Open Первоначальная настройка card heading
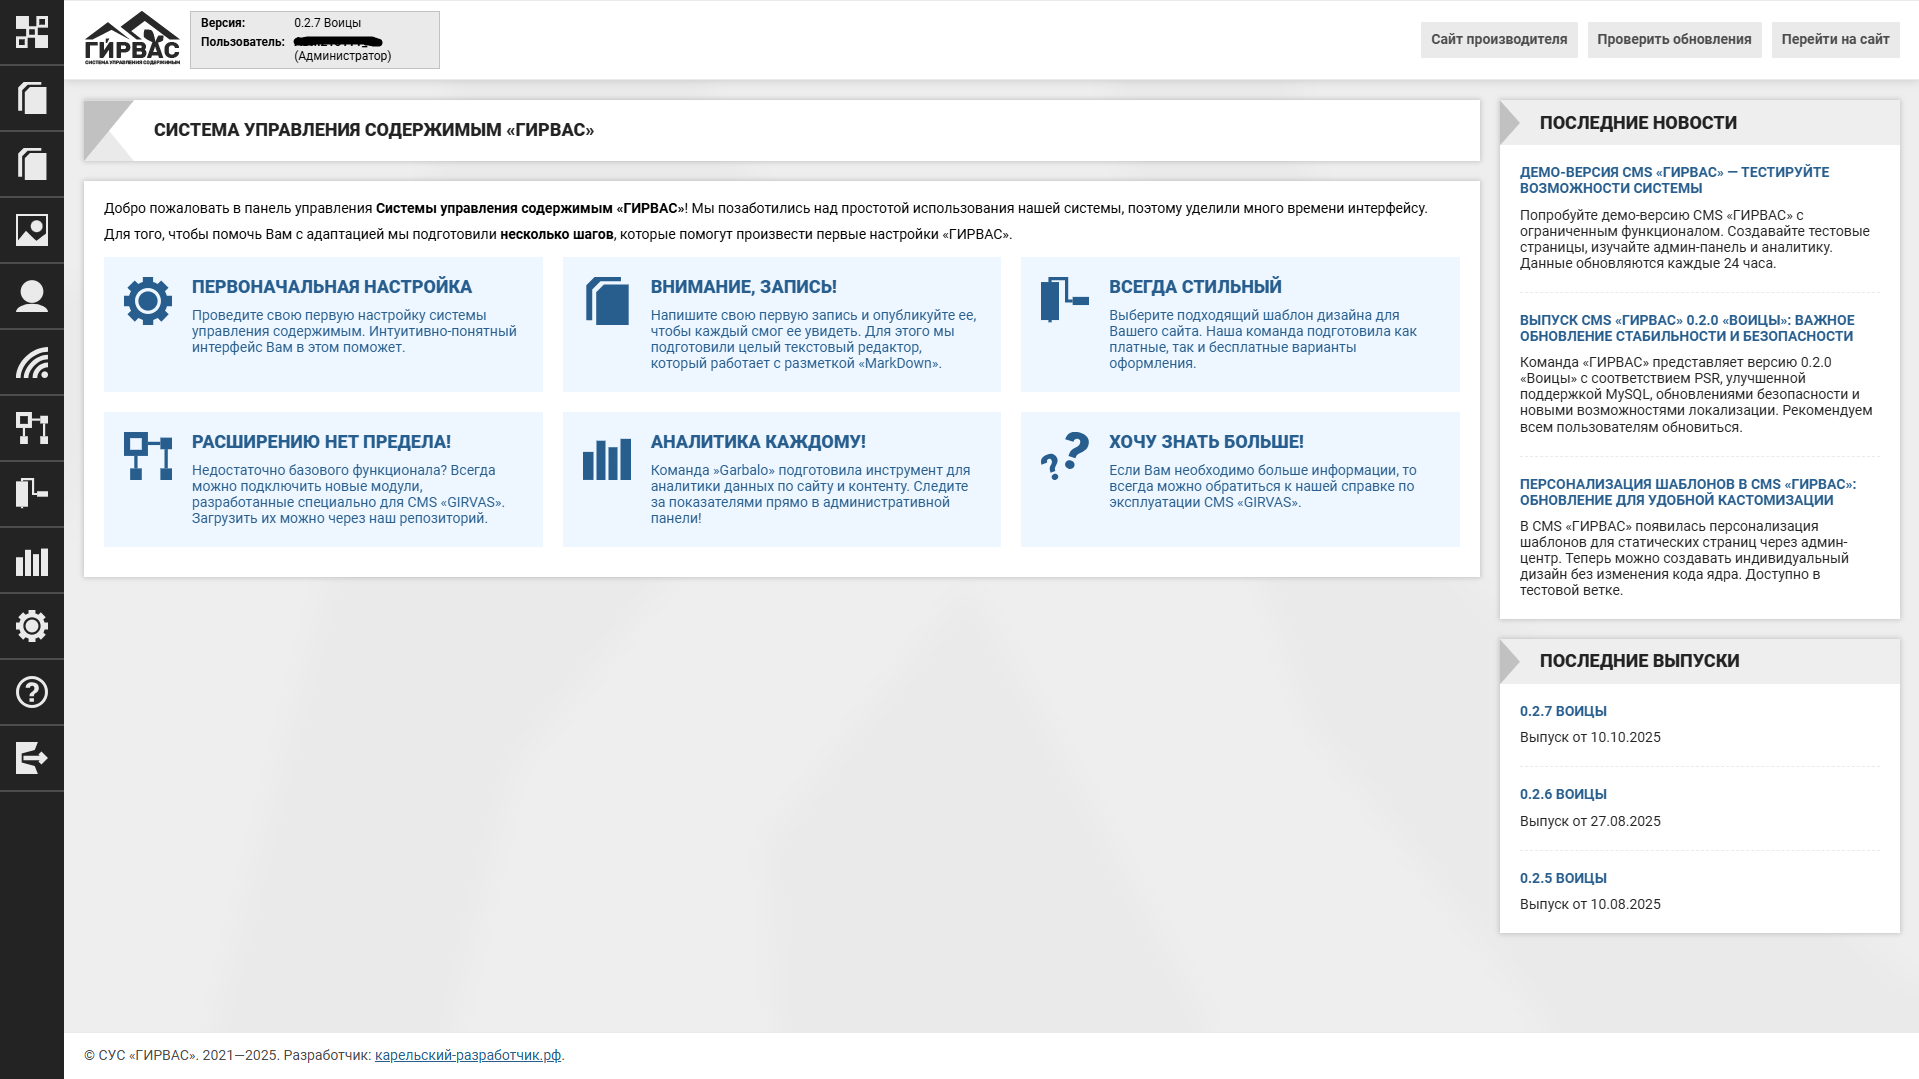1919x1079 pixels. 331,287
